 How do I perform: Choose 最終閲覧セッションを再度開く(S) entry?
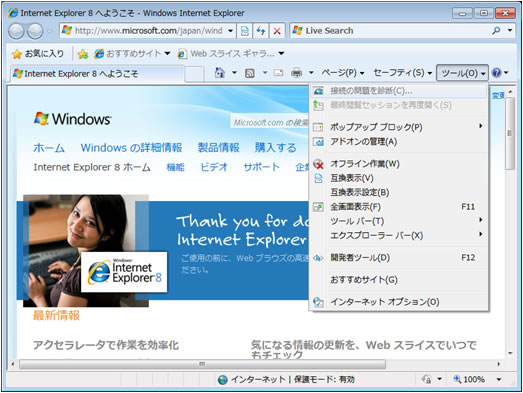click(399, 105)
